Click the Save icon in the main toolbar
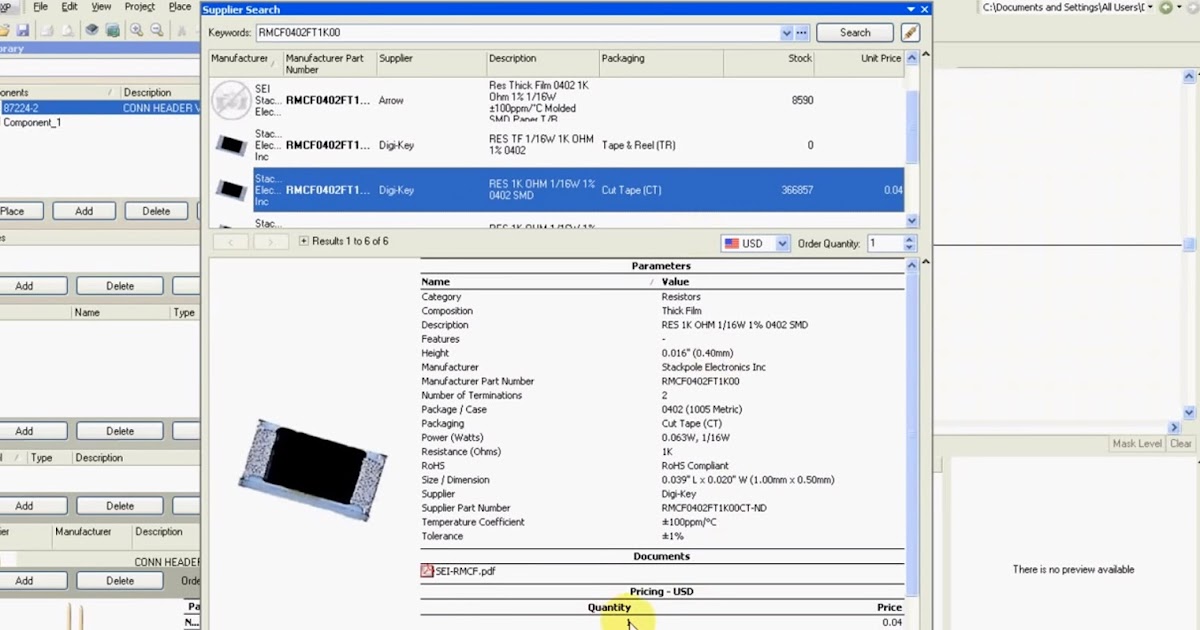The width and height of the screenshot is (1200, 630). (x=22, y=31)
